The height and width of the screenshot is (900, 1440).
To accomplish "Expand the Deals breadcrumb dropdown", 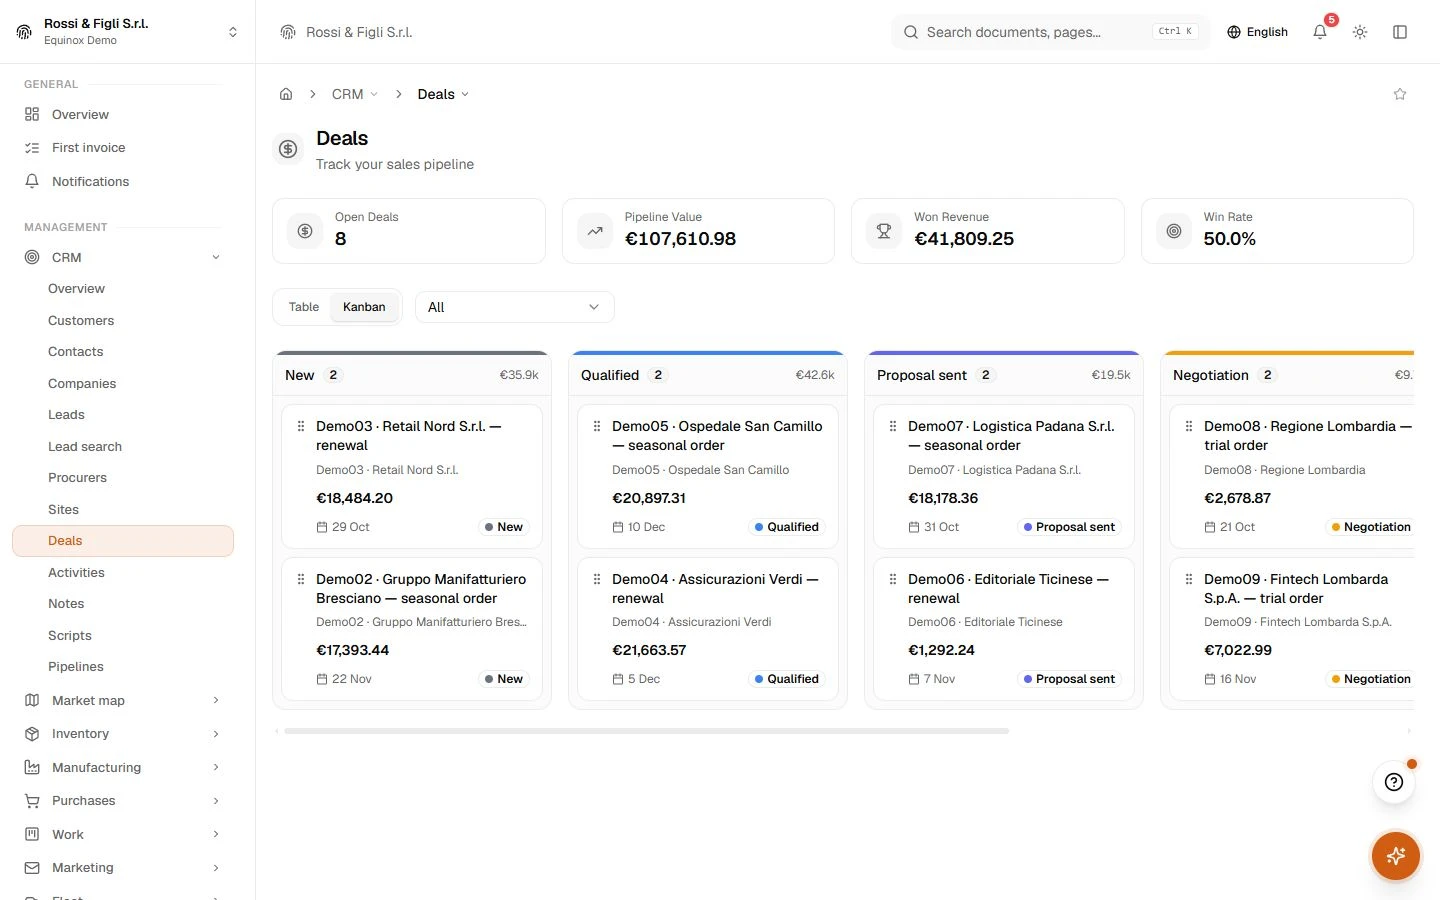I will click(443, 94).
